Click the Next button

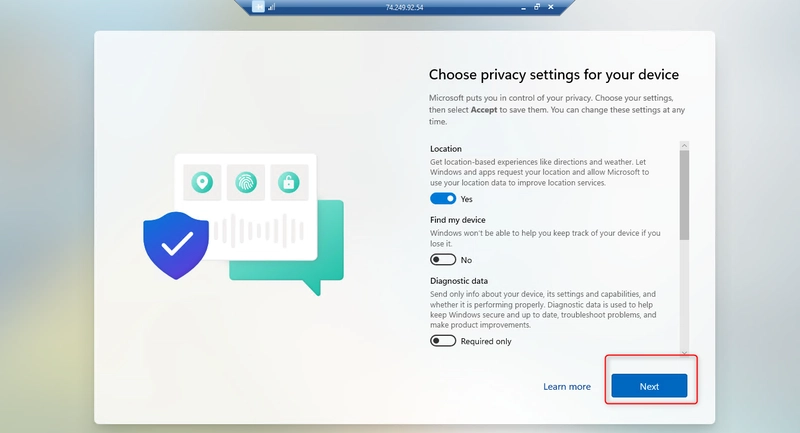[649, 386]
